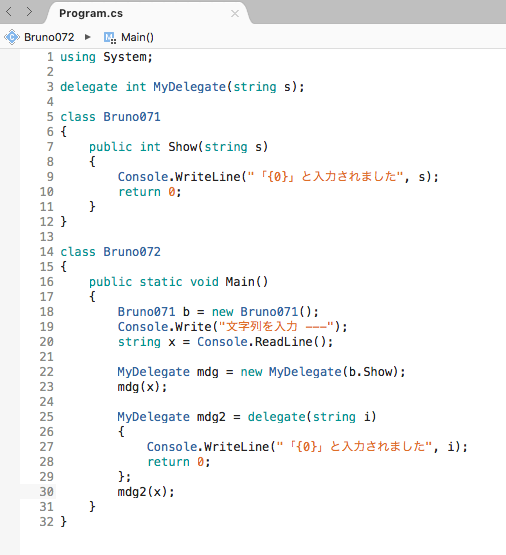Click 'MyDelegate mdg = new MyDelegate(b.Show);' line
The width and height of the screenshot is (506, 555).
[x=261, y=372]
